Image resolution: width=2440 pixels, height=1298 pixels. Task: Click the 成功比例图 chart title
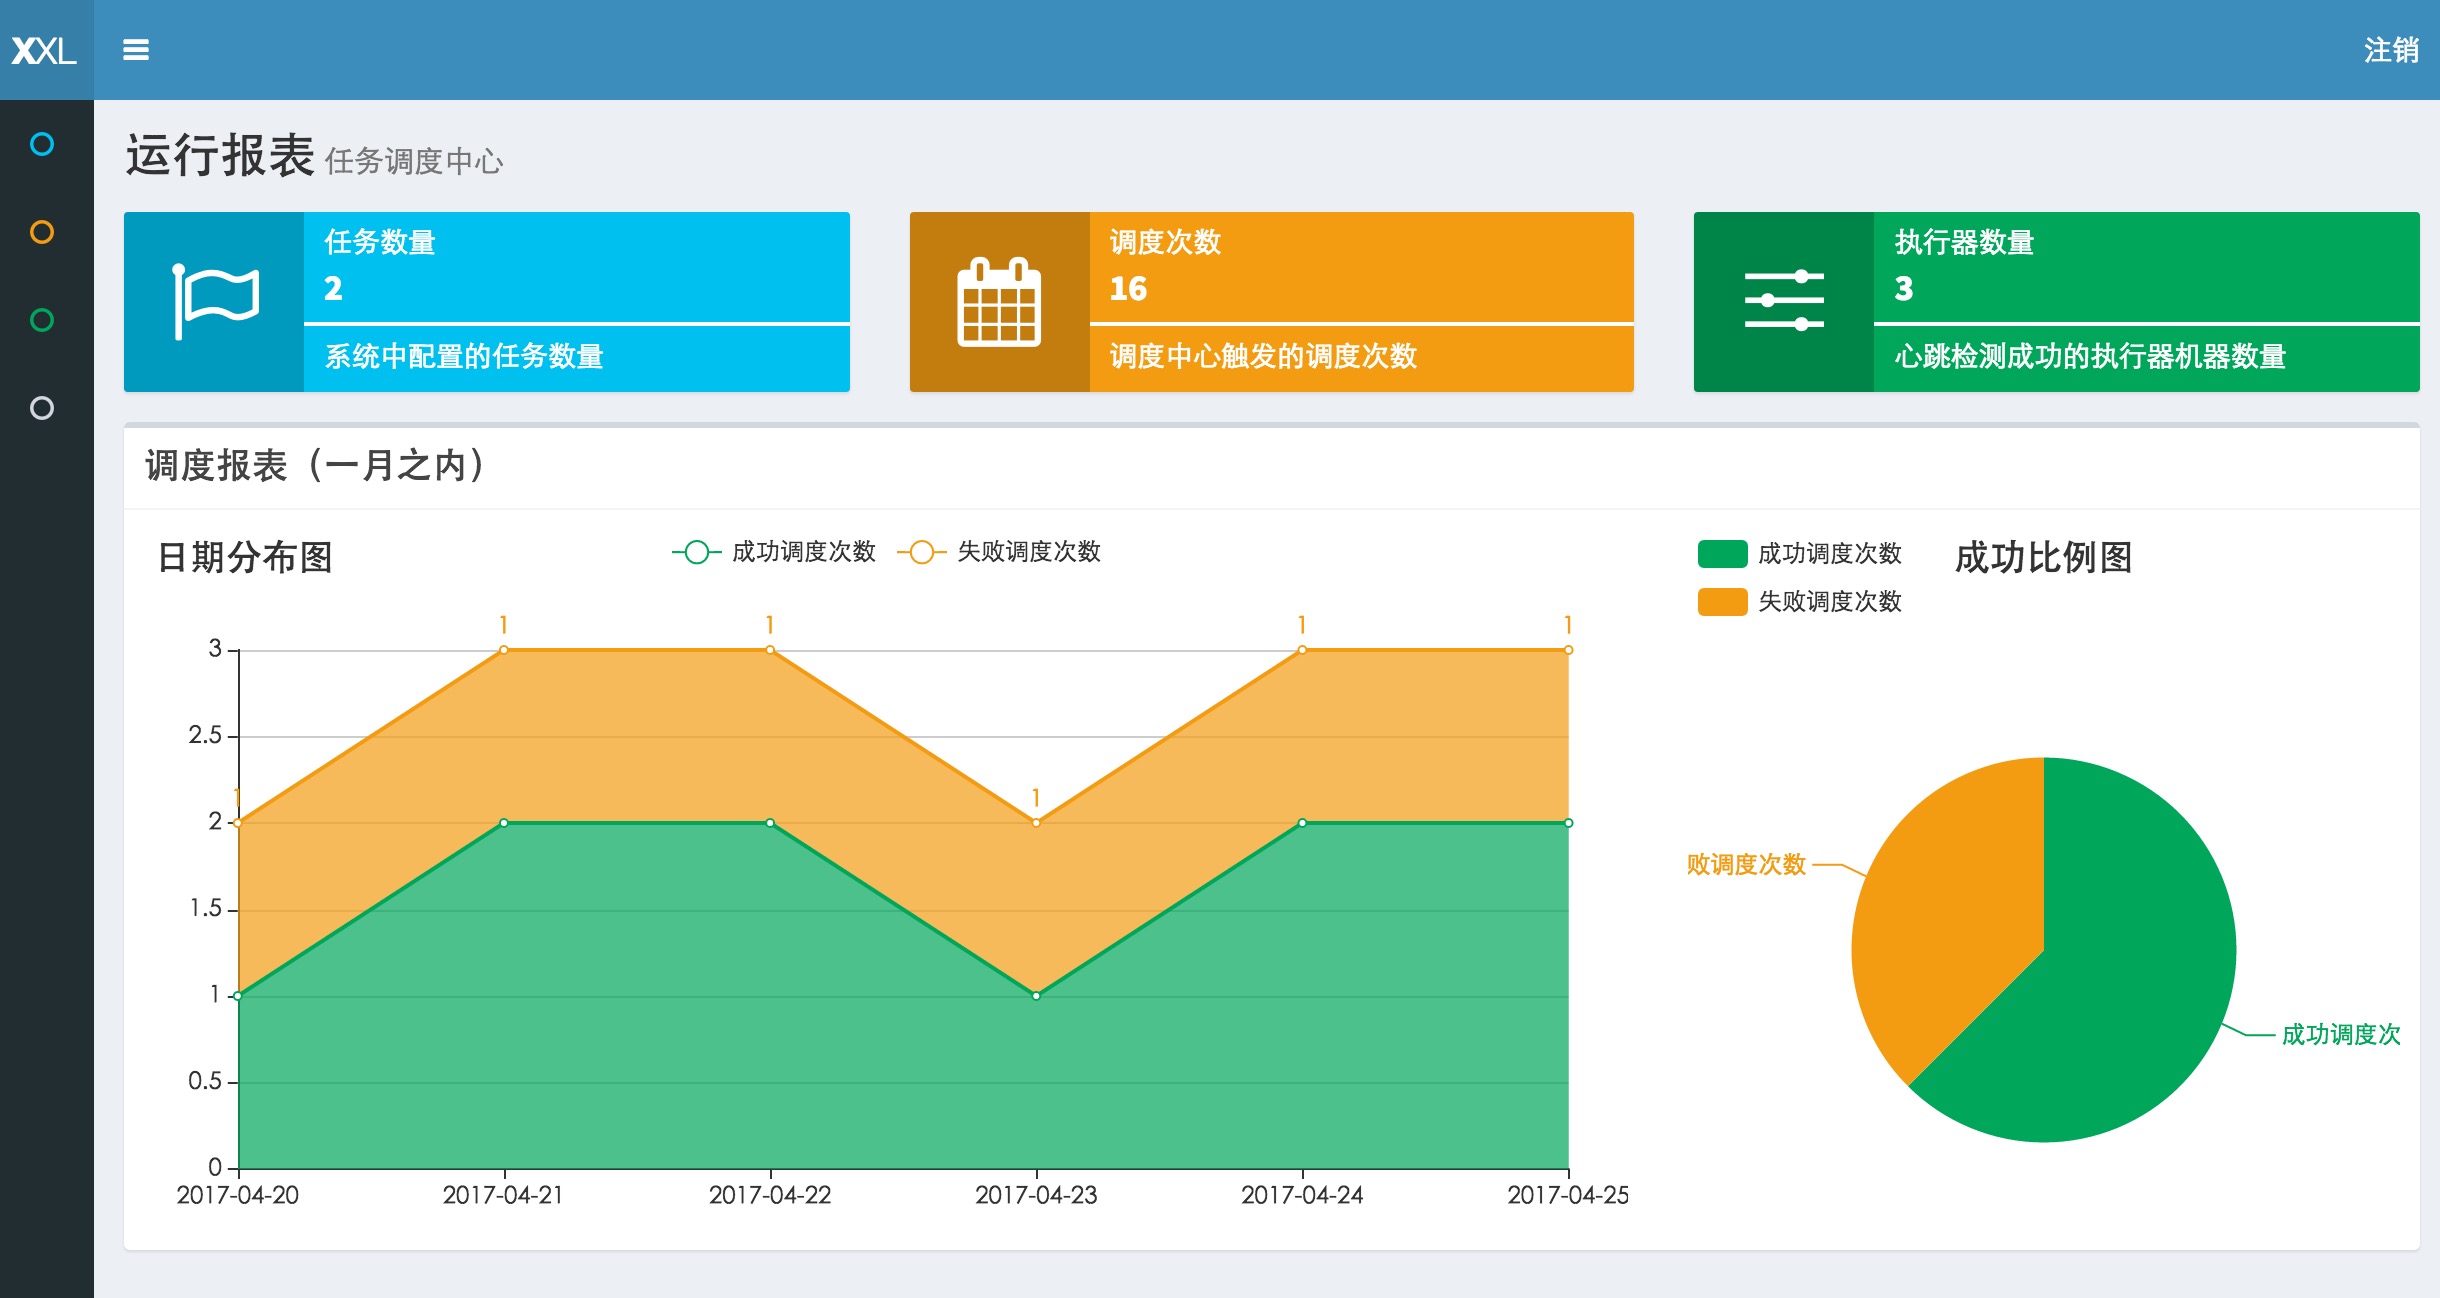click(x=2043, y=557)
